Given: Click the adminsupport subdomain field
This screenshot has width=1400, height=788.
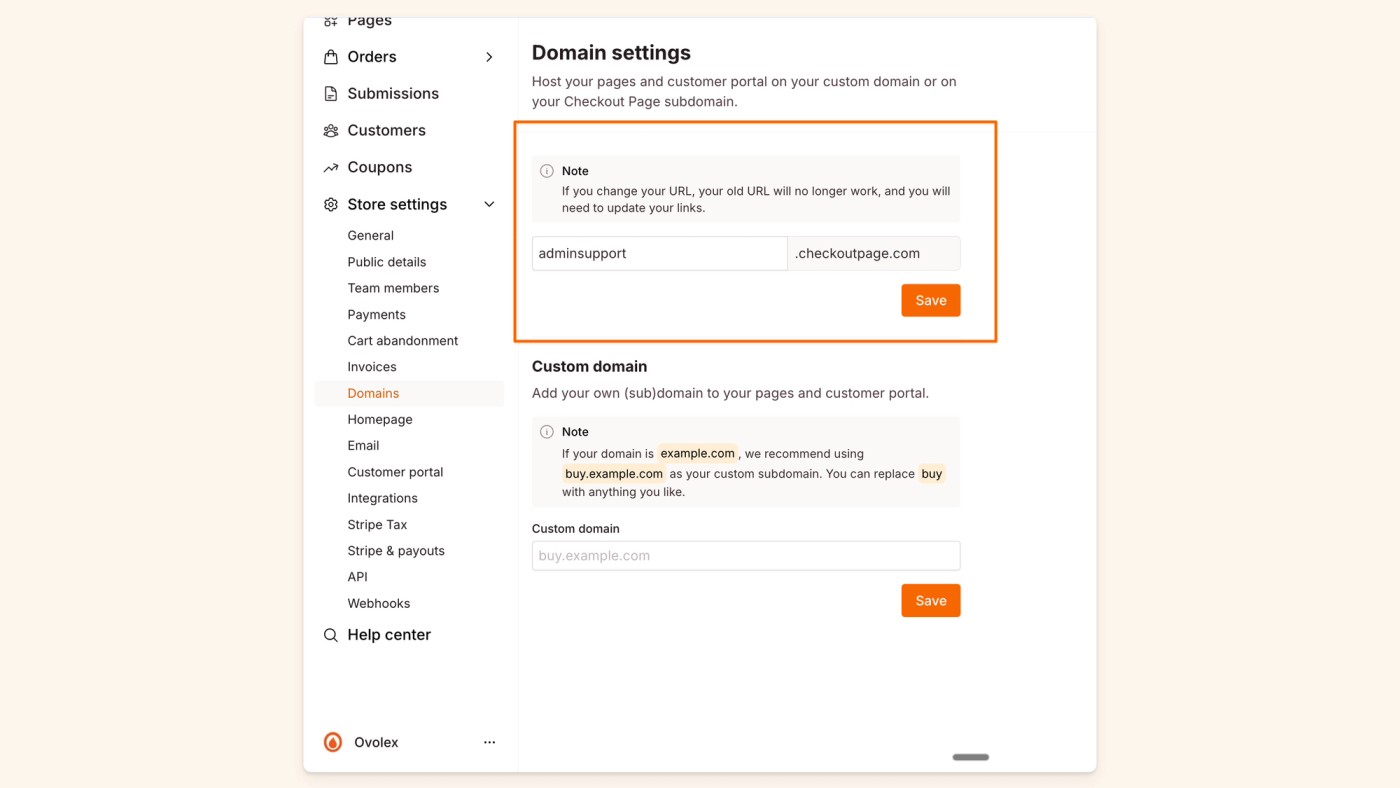Looking at the screenshot, I should tap(660, 253).
